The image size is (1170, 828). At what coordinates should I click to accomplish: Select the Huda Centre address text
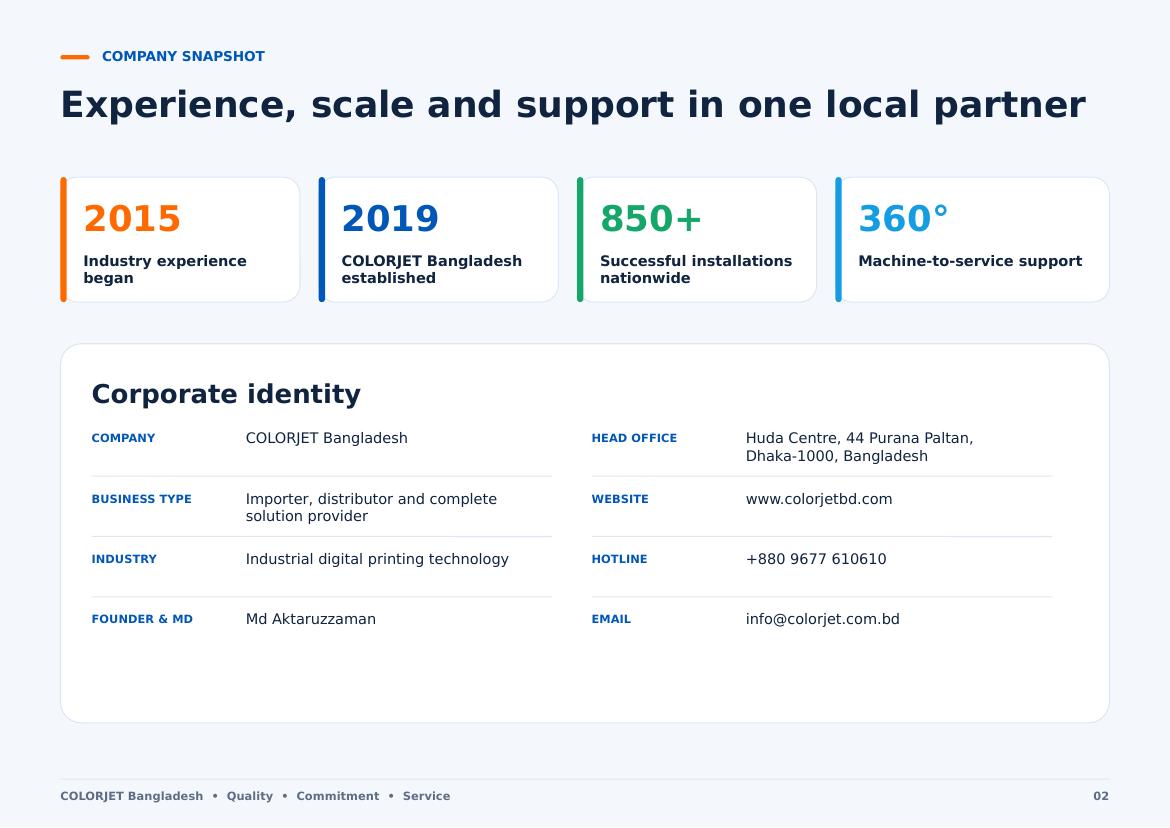click(x=859, y=447)
